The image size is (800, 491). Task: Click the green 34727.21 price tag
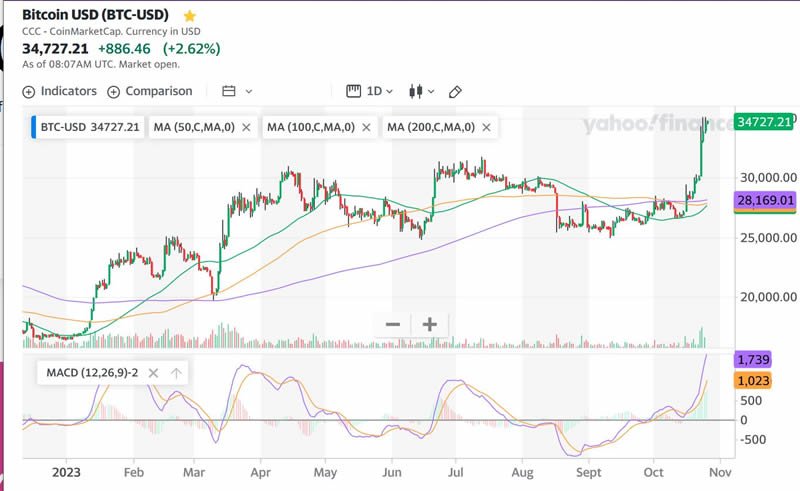(x=765, y=121)
